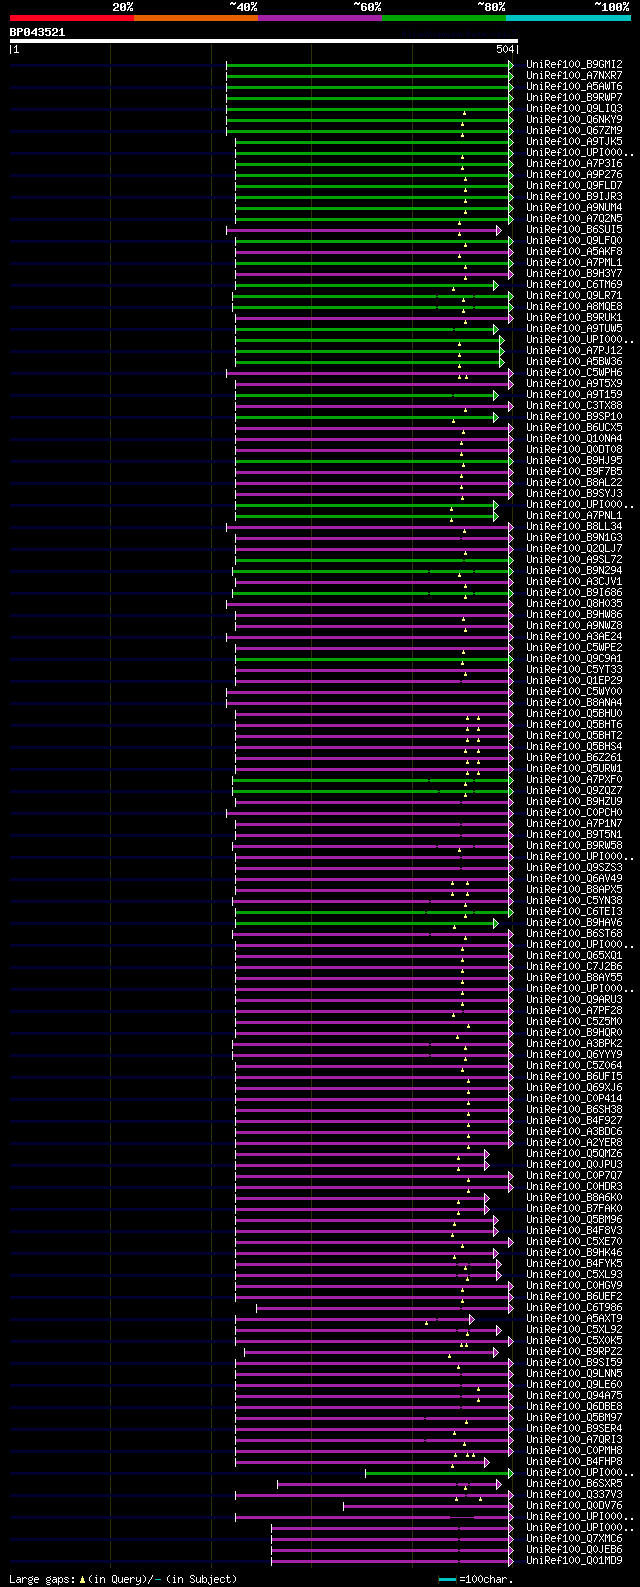The width and height of the screenshot is (640, 1587).
Task: Click the red 20% identity legend segment
Action: (71, 17)
